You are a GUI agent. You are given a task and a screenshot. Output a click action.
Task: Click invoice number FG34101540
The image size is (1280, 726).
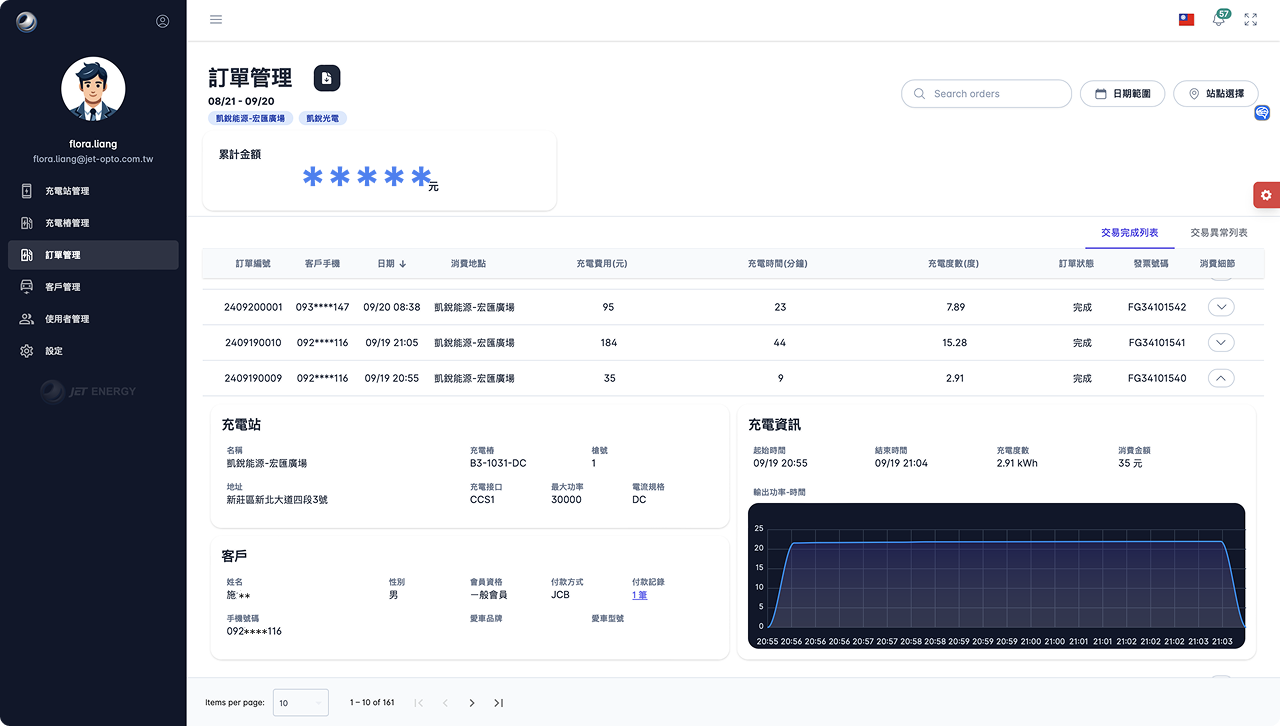(x=1157, y=379)
